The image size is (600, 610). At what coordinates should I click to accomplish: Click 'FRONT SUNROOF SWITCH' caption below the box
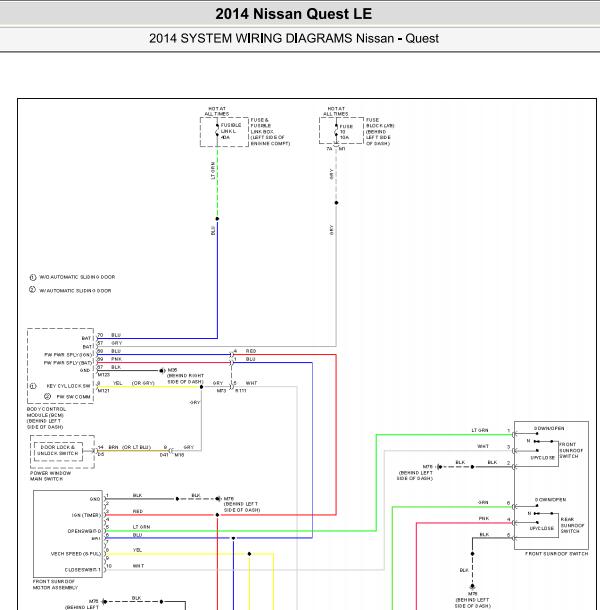tap(556, 554)
